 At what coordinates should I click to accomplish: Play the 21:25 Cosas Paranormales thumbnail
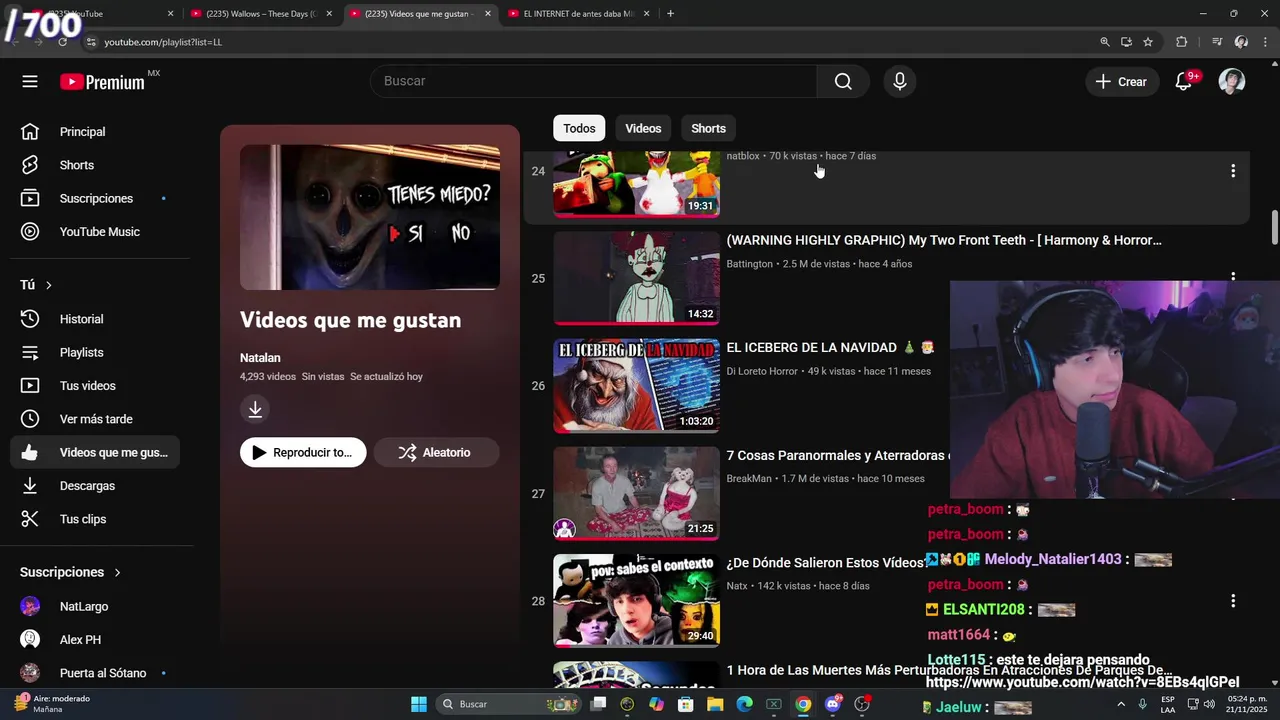[x=636, y=493]
